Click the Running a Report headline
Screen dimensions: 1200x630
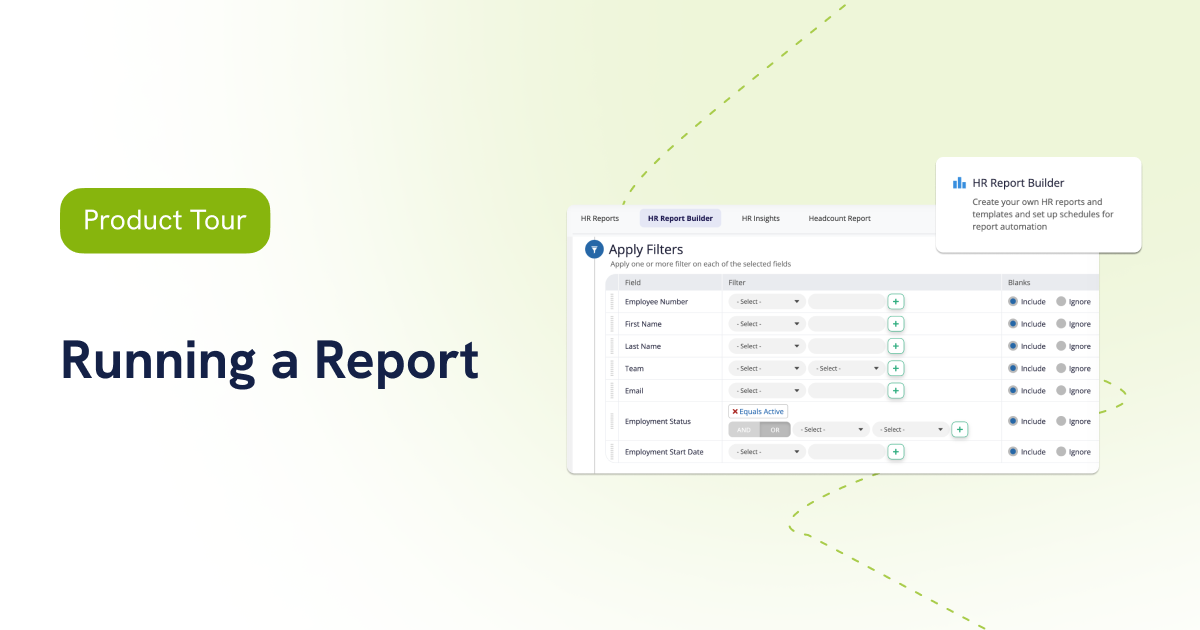[270, 362]
